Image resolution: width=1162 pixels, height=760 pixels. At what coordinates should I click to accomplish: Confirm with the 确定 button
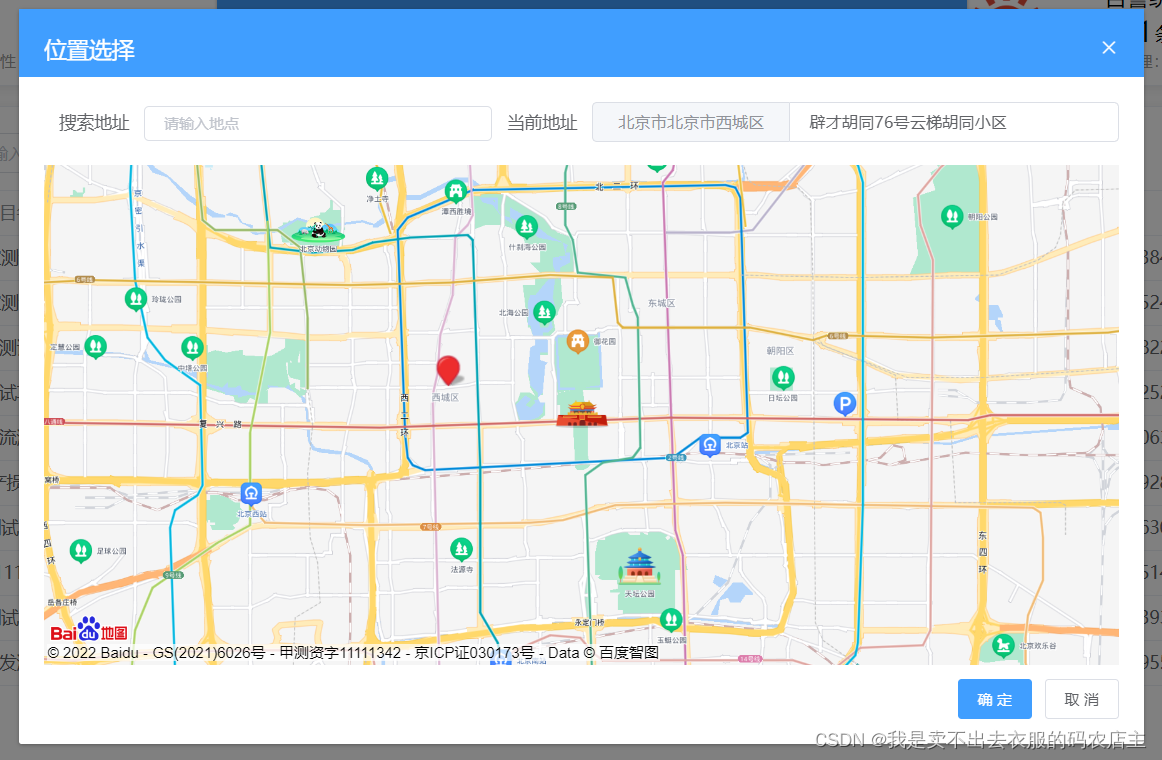pos(995,699)
